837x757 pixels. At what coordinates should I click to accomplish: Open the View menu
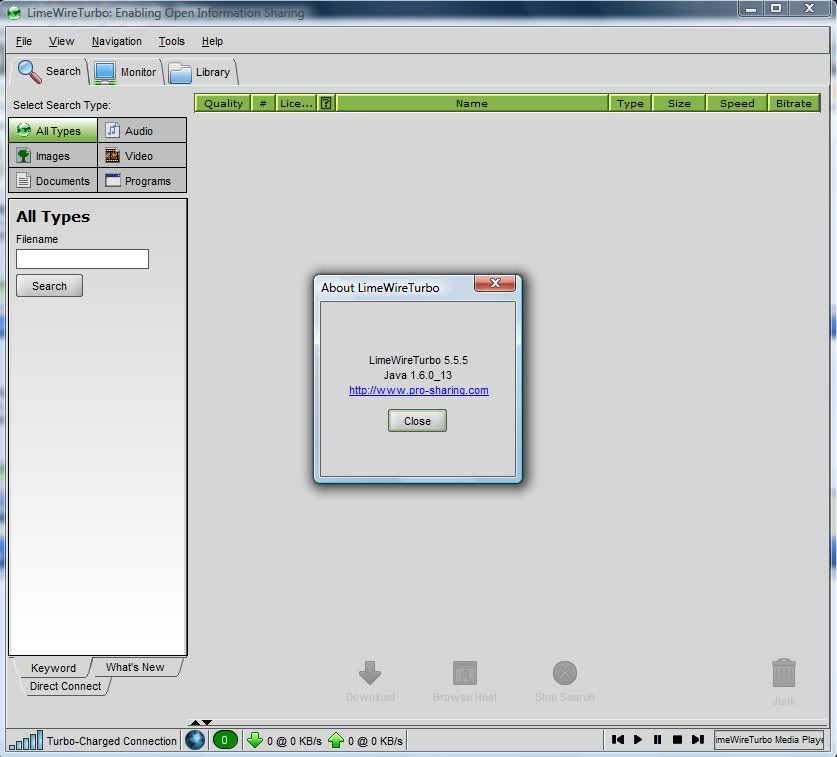pos(61,41)
